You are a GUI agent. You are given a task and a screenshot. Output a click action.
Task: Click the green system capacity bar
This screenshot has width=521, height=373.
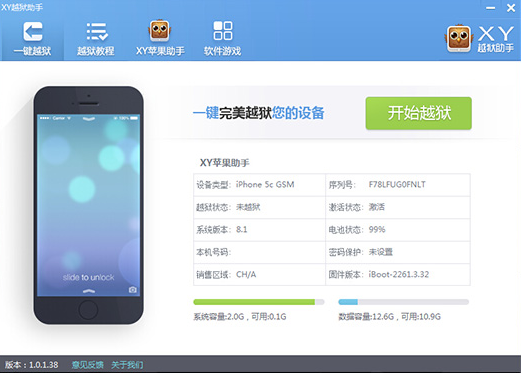[x=259, y=302]
